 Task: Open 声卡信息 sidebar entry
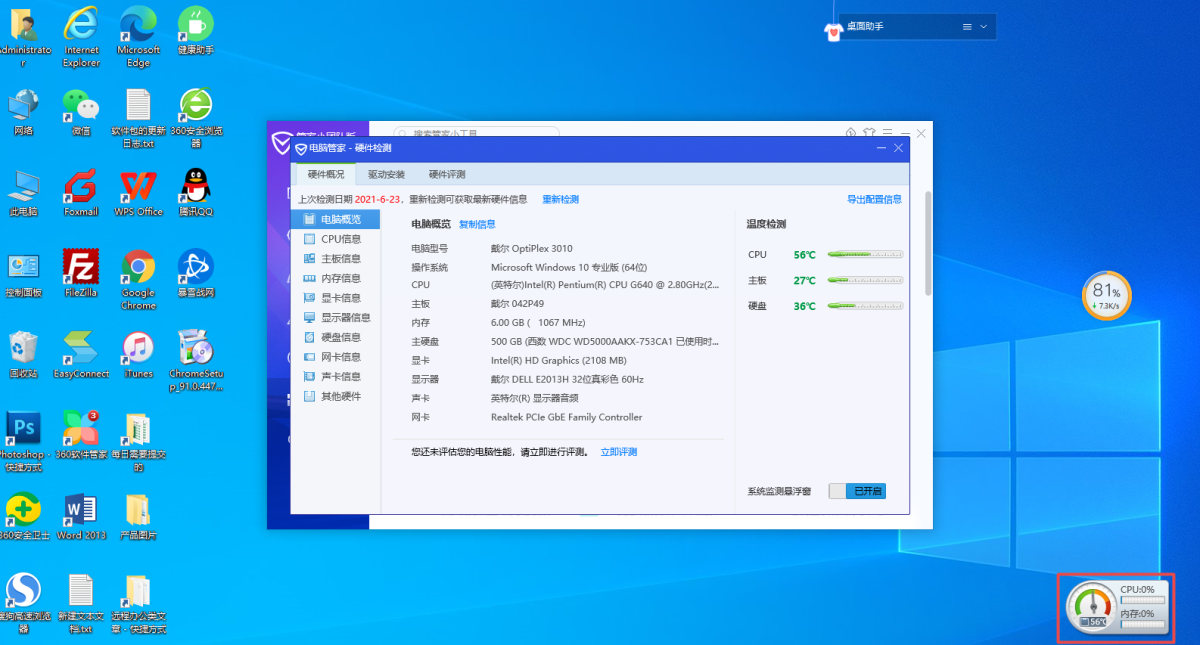pyautogui.click(x=338, y=377)
